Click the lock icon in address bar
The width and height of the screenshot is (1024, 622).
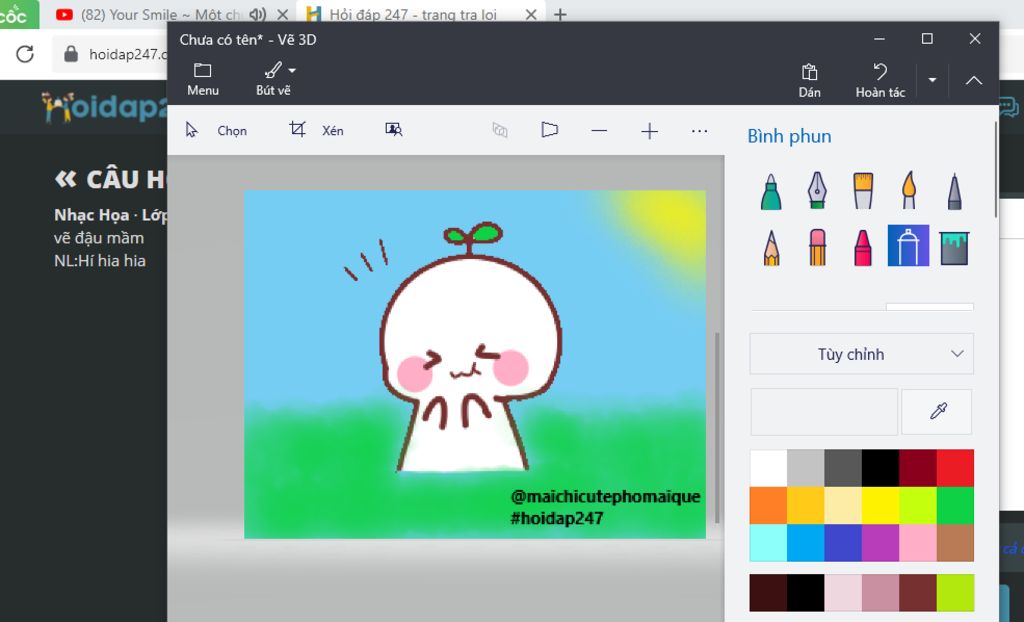point(71,54)
